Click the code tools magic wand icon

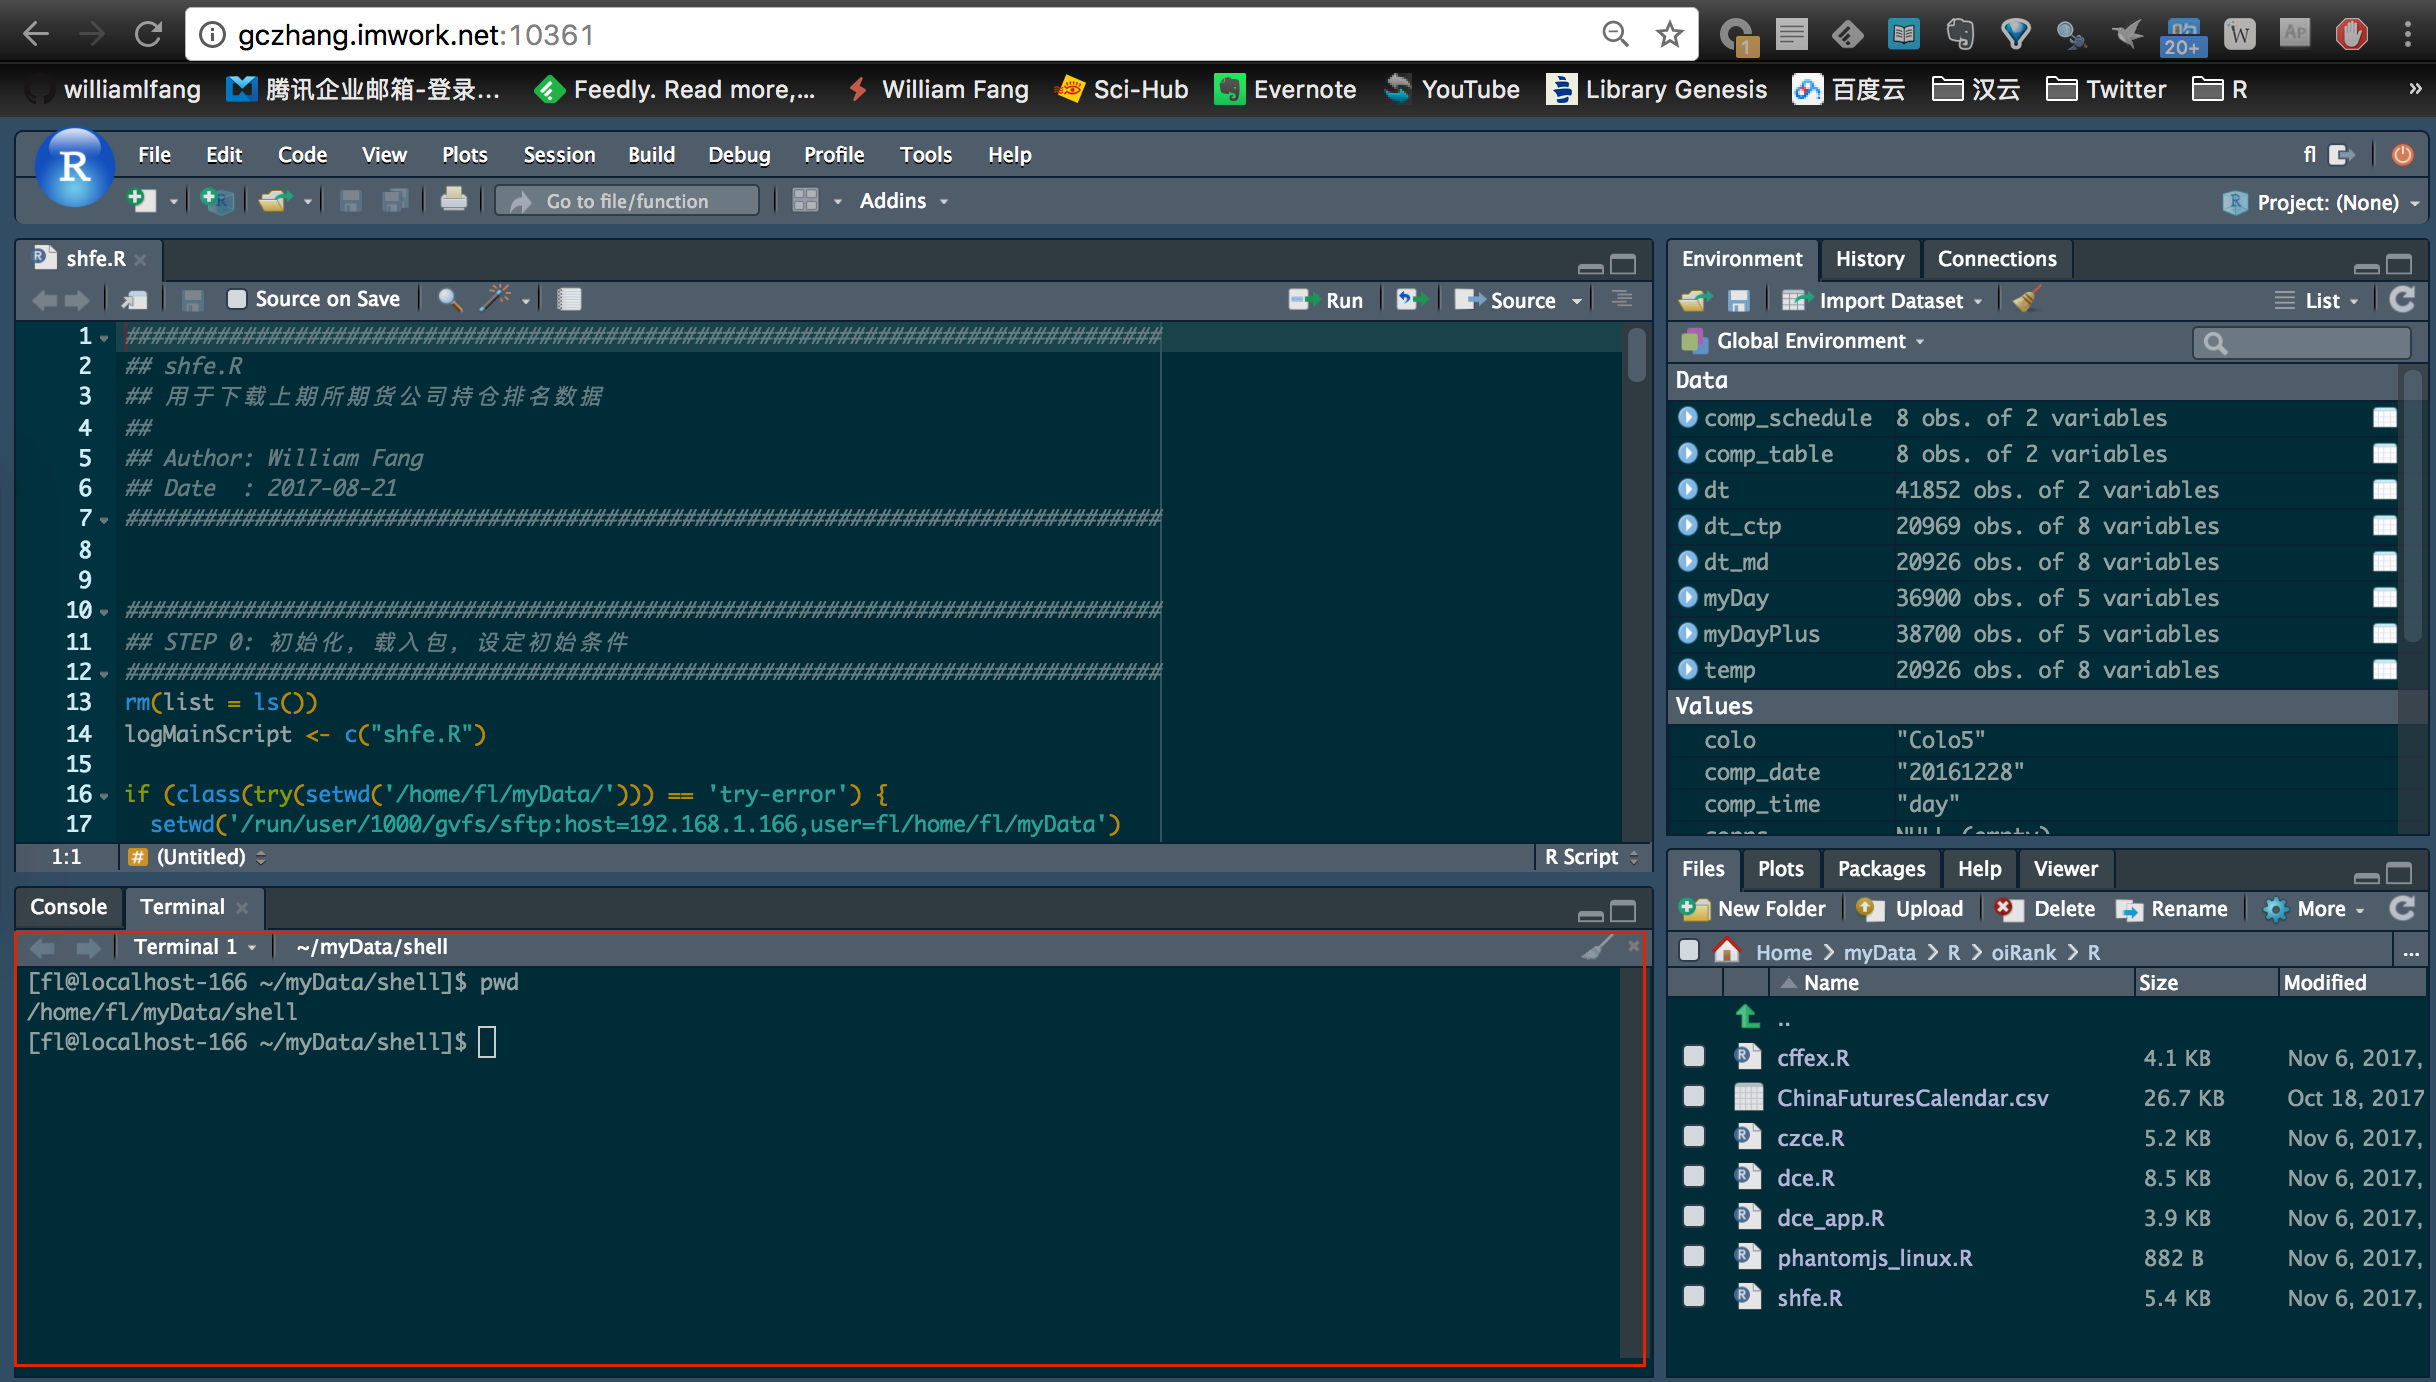tap(495, 299)
